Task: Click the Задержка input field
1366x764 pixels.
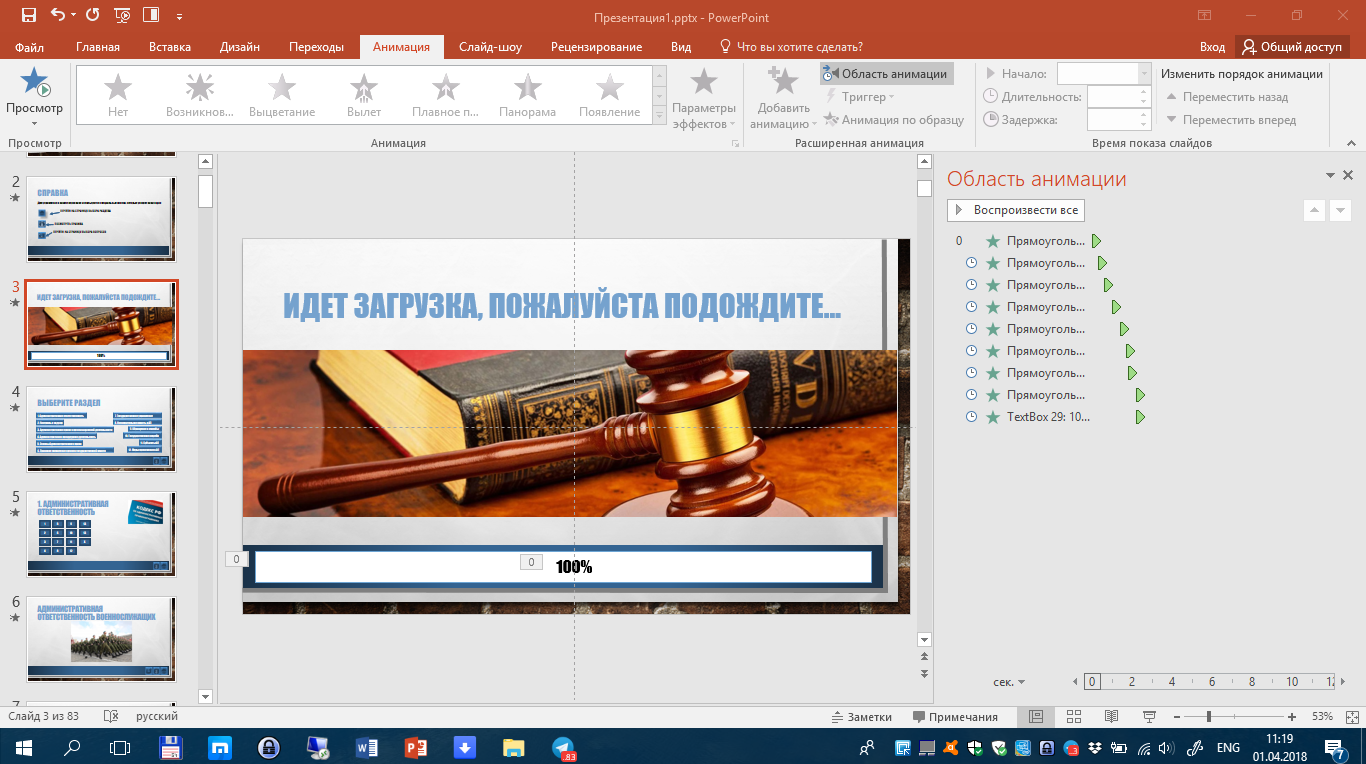Action: click(x=1119, y=120)
